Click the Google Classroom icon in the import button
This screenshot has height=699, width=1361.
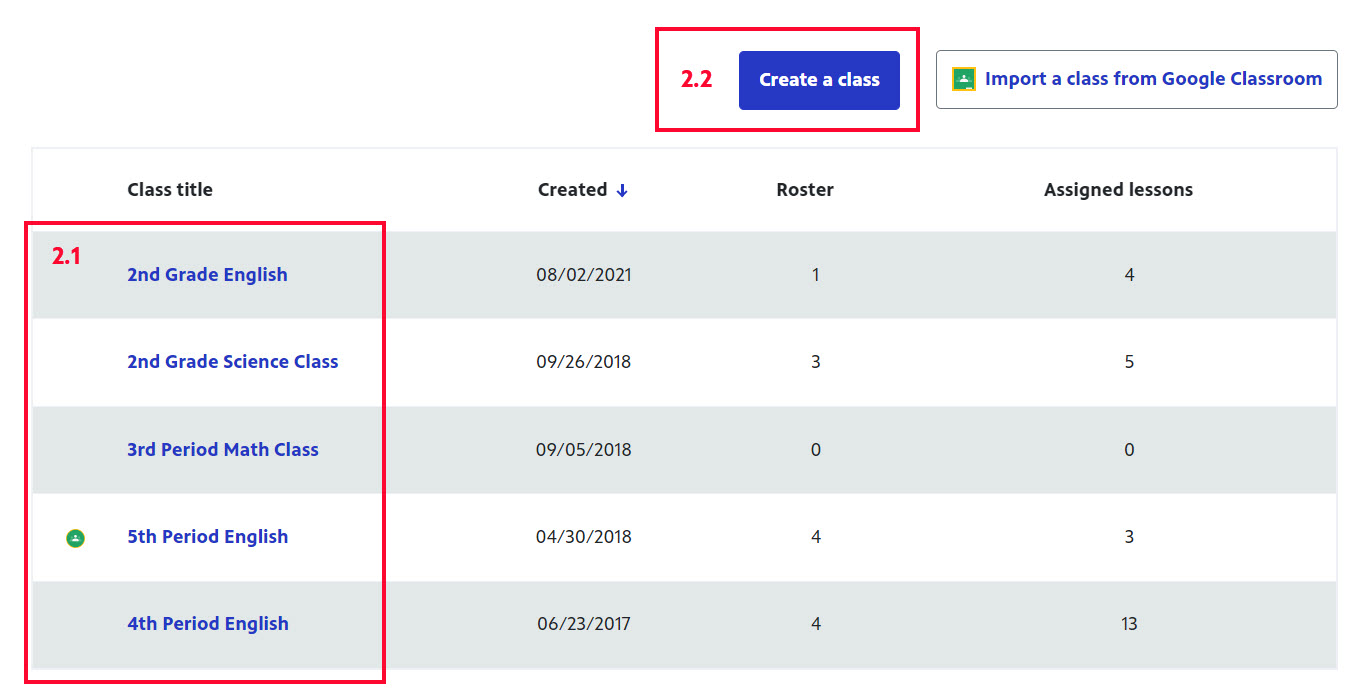[963, 79]
